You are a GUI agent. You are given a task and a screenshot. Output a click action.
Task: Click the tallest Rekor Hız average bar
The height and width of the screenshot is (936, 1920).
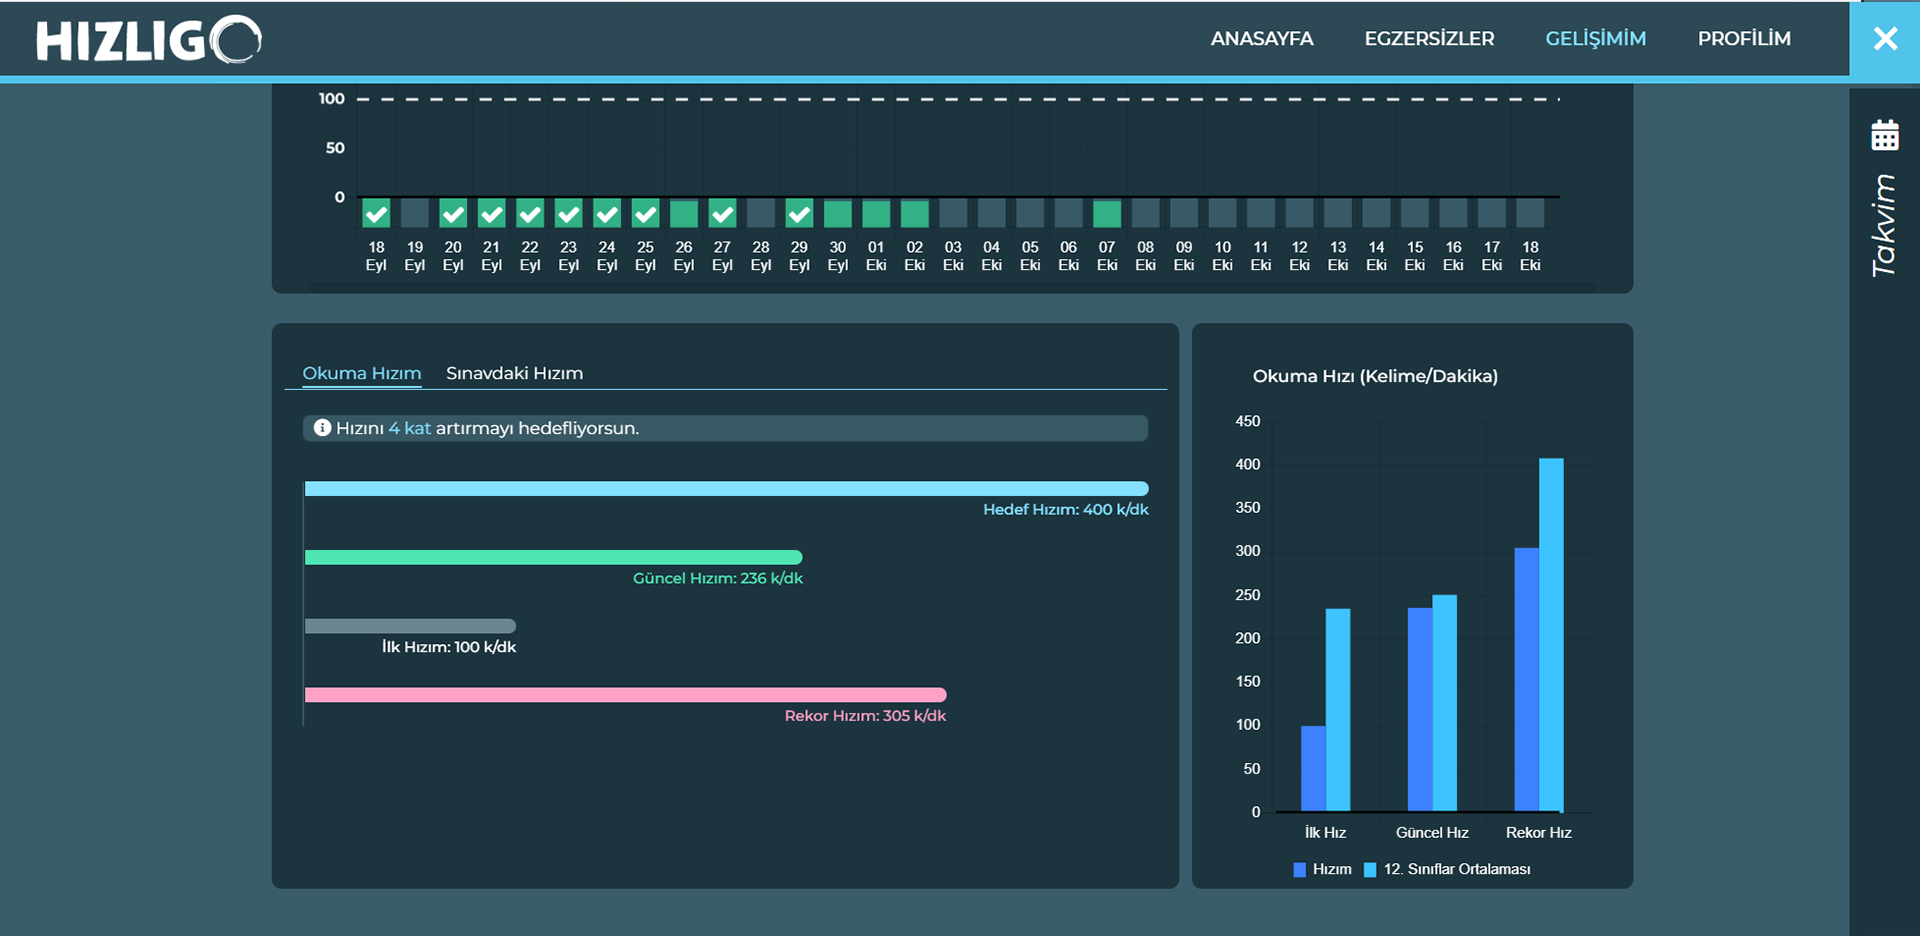point(1551,634)
